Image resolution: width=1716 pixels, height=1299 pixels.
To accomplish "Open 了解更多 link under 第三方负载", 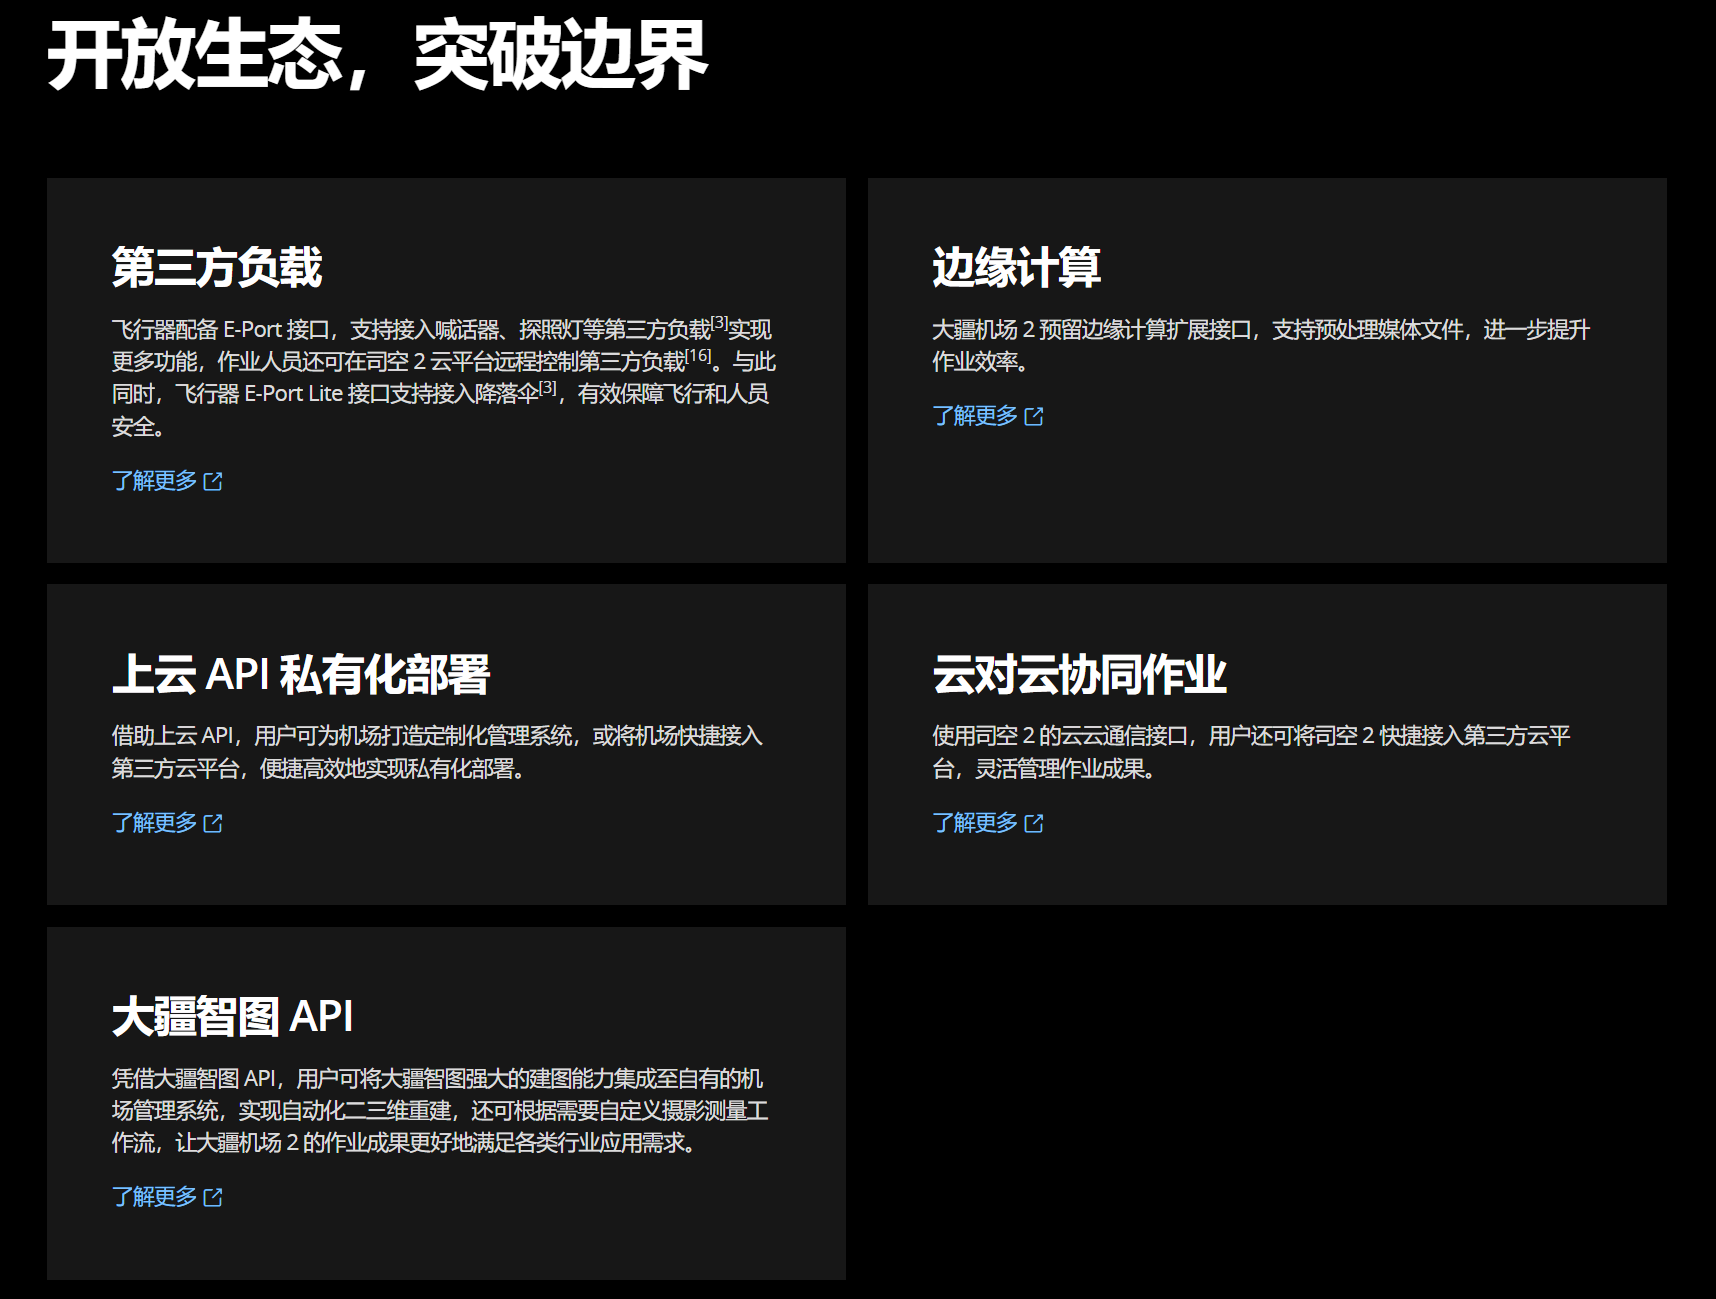I will coord(167,481).
